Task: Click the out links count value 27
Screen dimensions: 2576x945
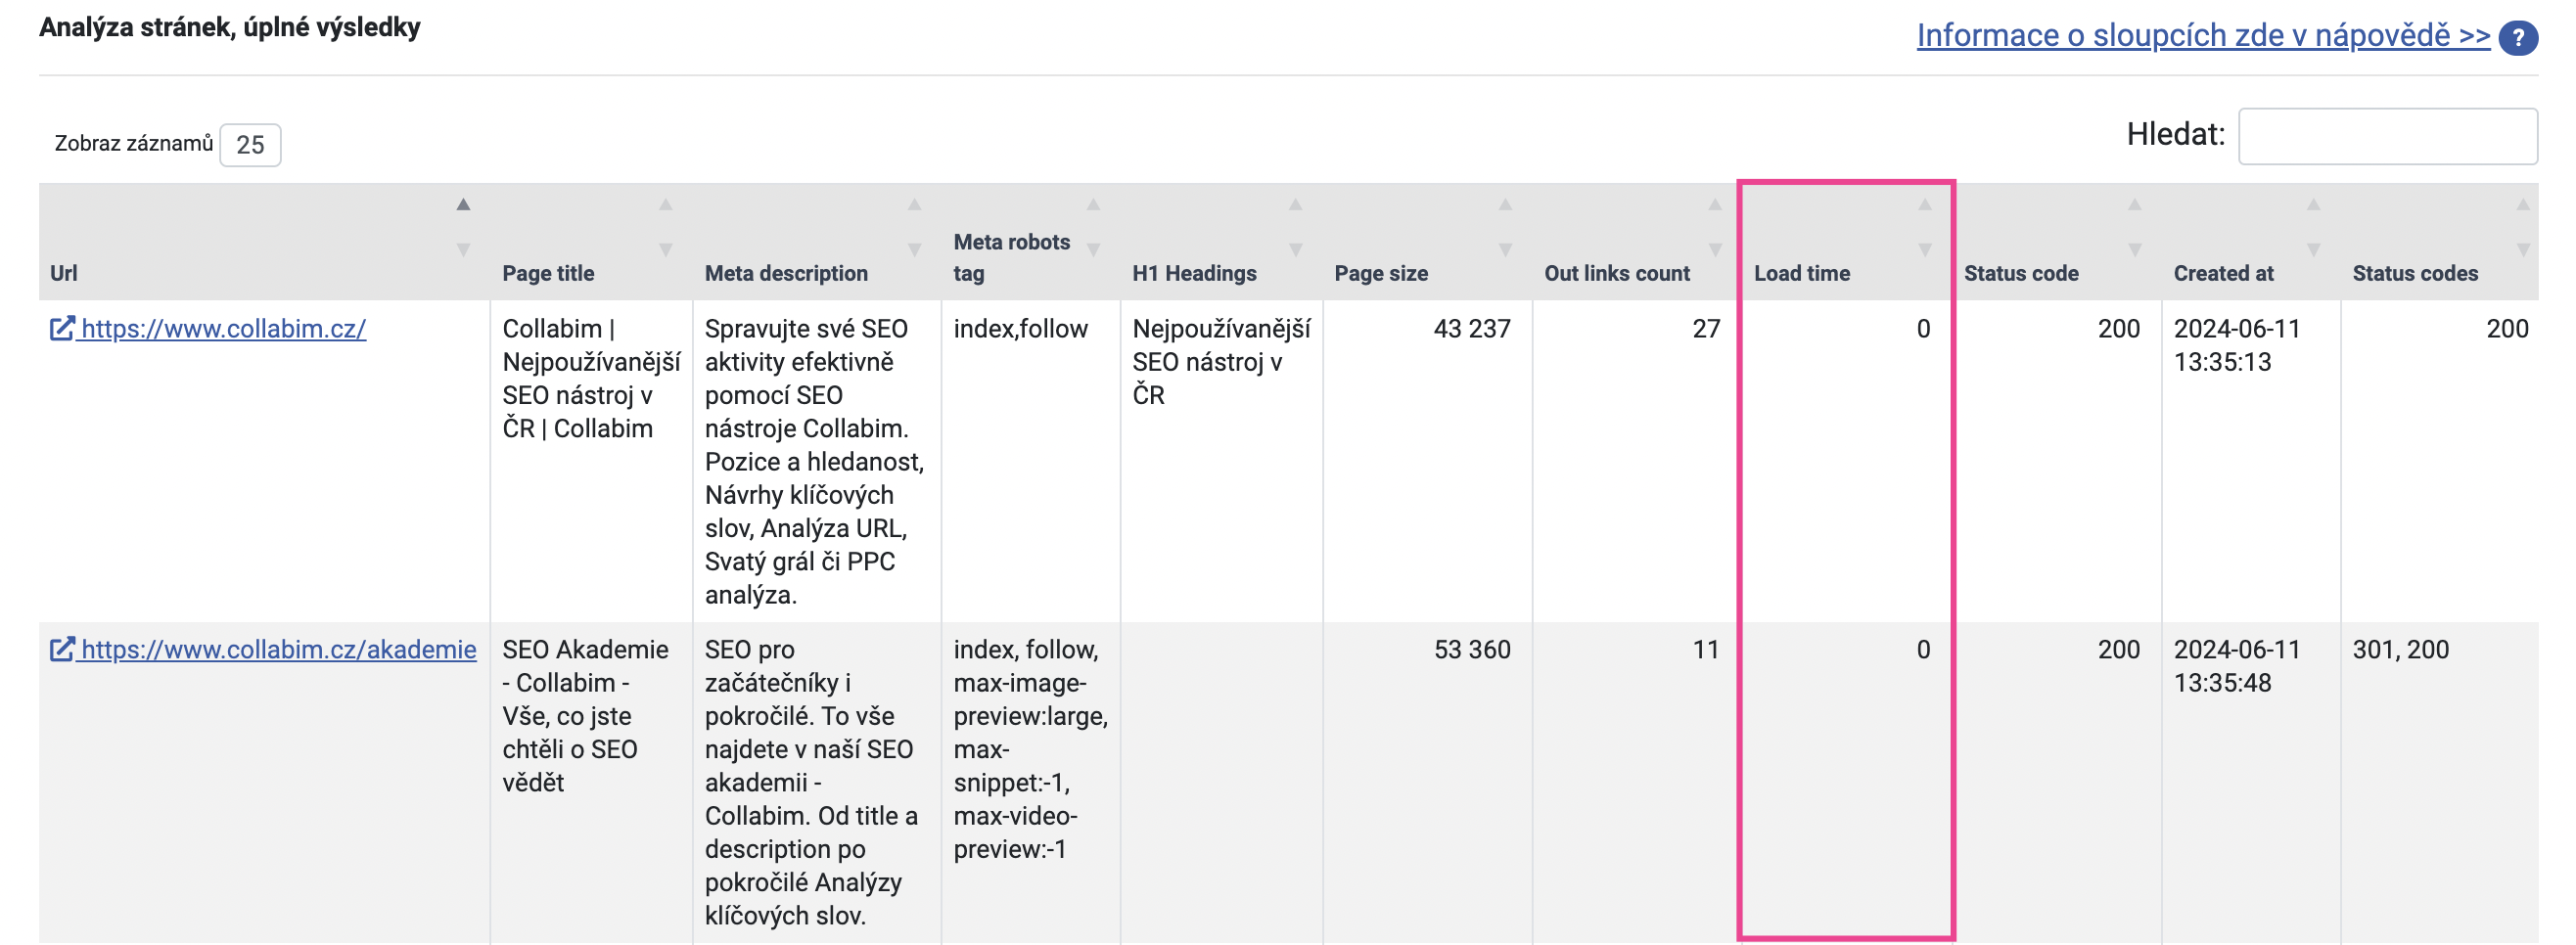Action: [x=1706, y=329]
